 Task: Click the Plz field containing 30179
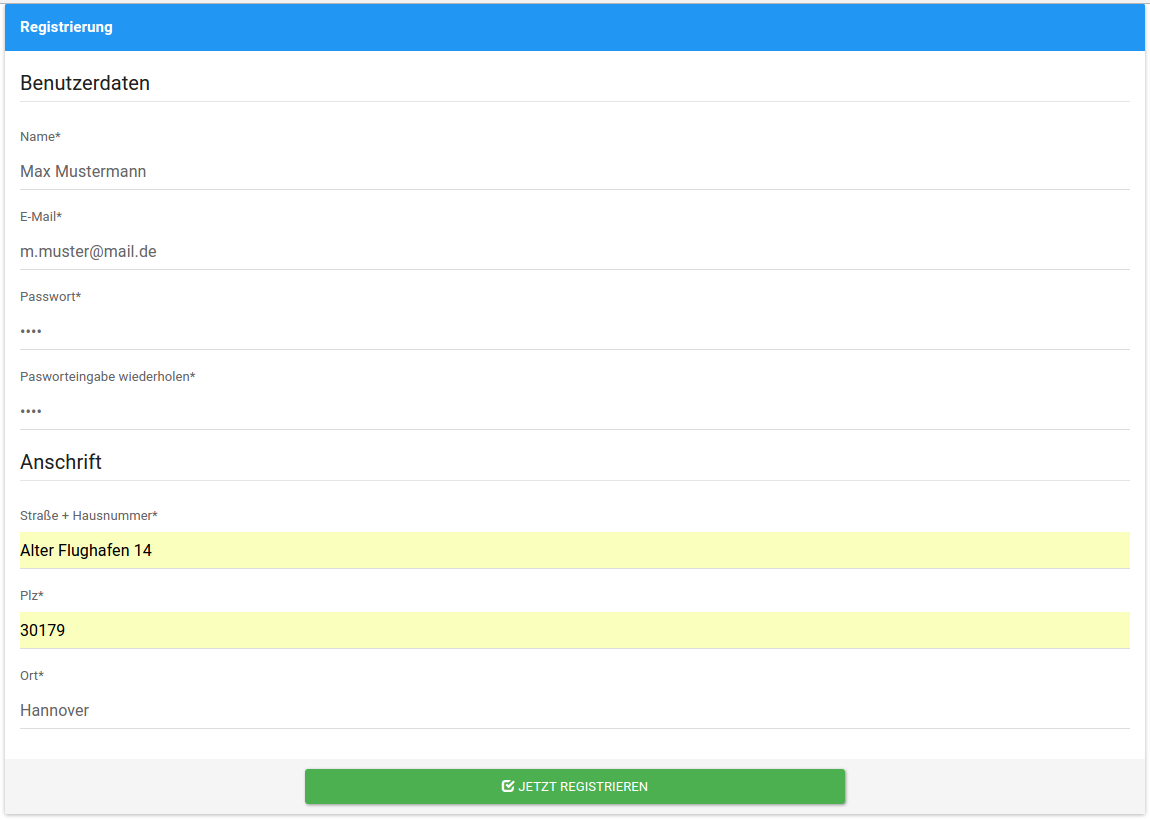coord(574,630)
